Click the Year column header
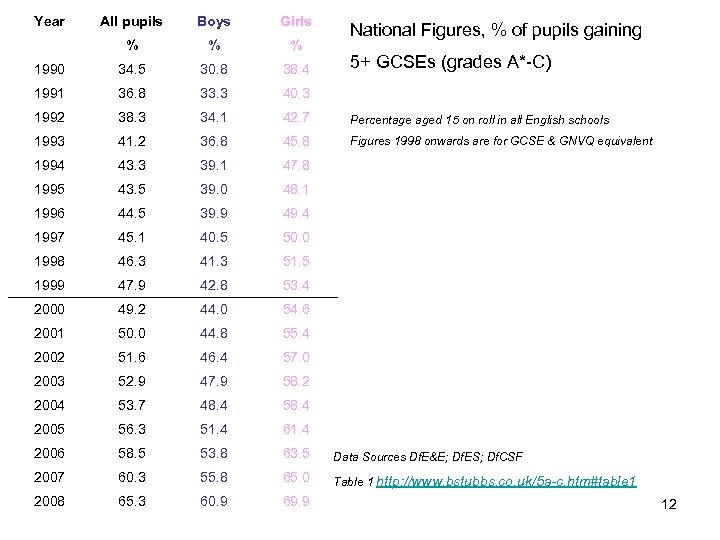This screenshot has width=720, height=540. point(49,21)
